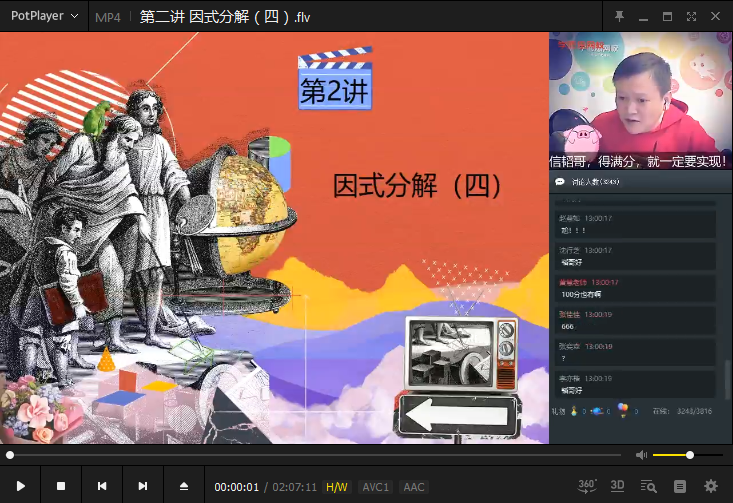This screenshot has height=503, width=733.
Task: Click the eject/open file icon
Action: [184, 486]
